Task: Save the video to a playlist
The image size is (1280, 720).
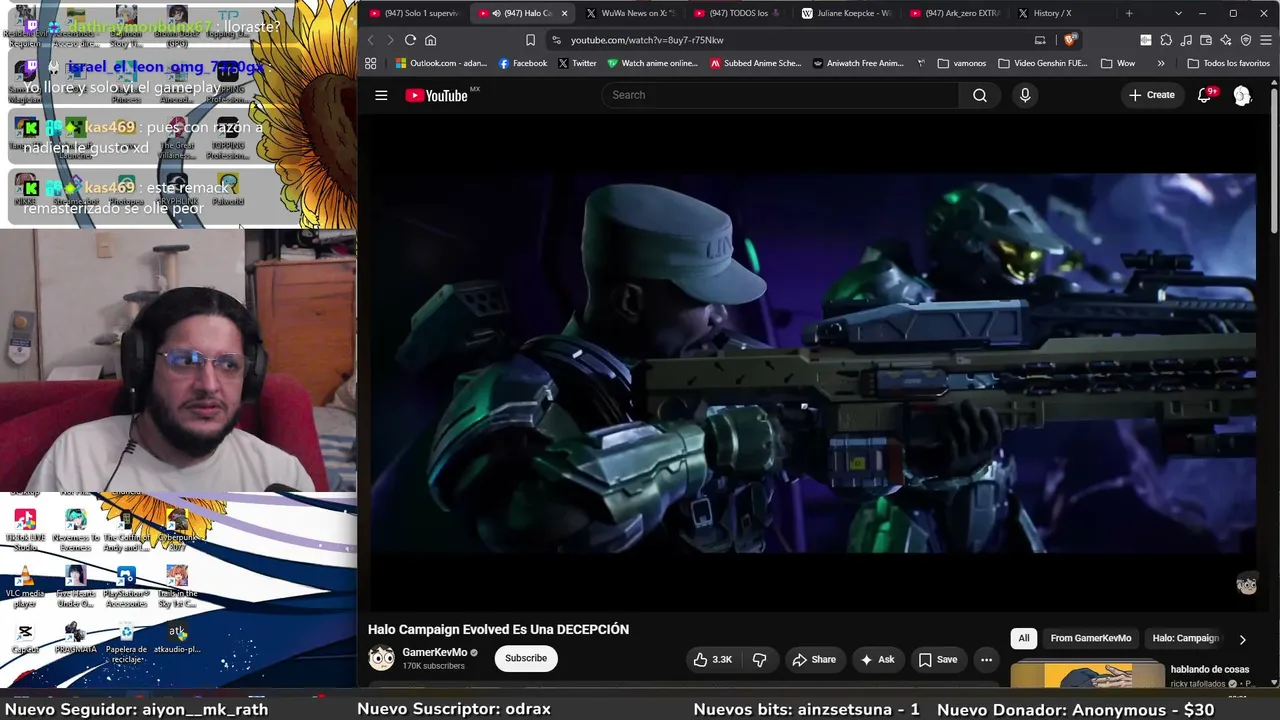Action: [938, 660]
